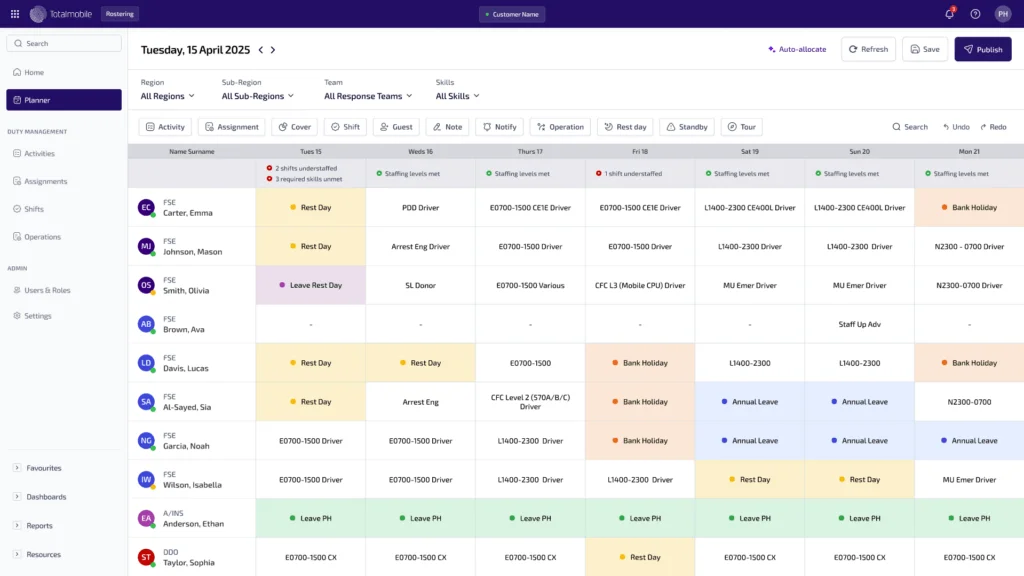Open the PH user avatar menu
Screen dimensions: 1024x576
point(1005,14)
